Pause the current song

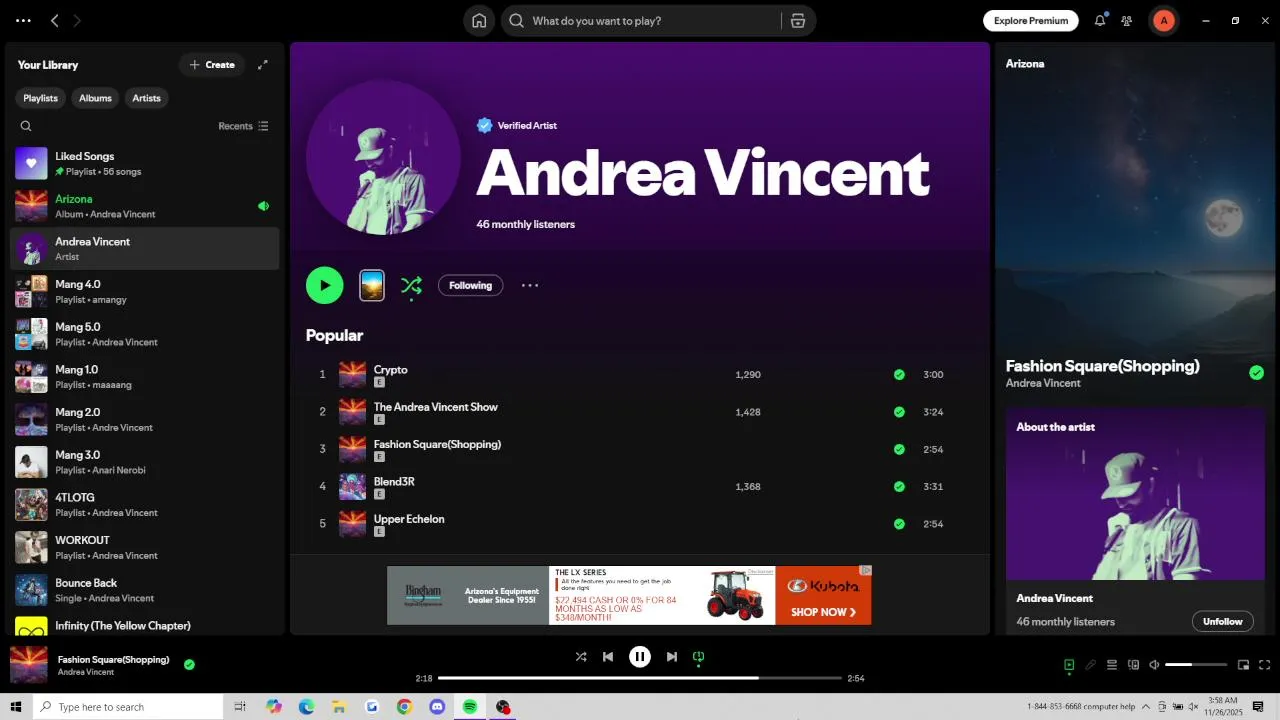click(640, 657)
